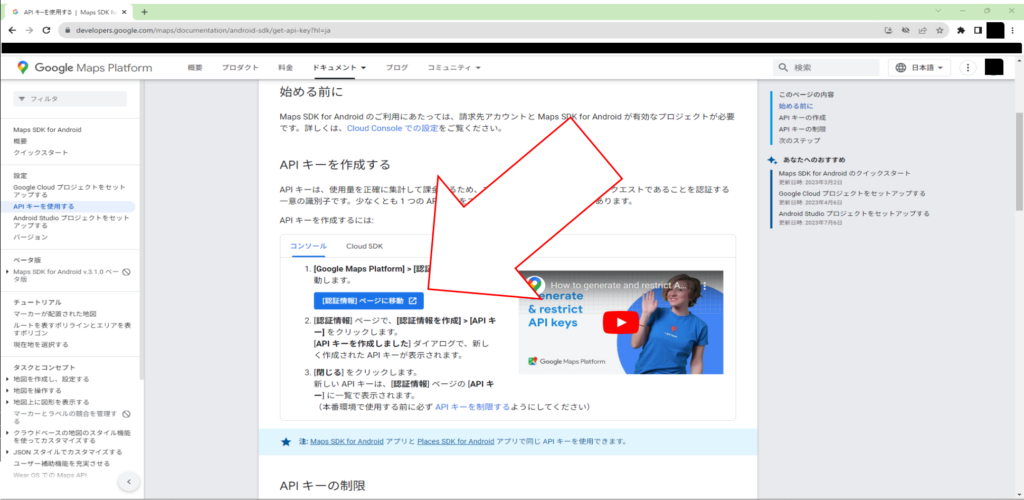Open recommended Android Studio プロジェクトをセットアップする
Image resolution: width=1024 pixels, height=500 pixels.
(854, 214)
